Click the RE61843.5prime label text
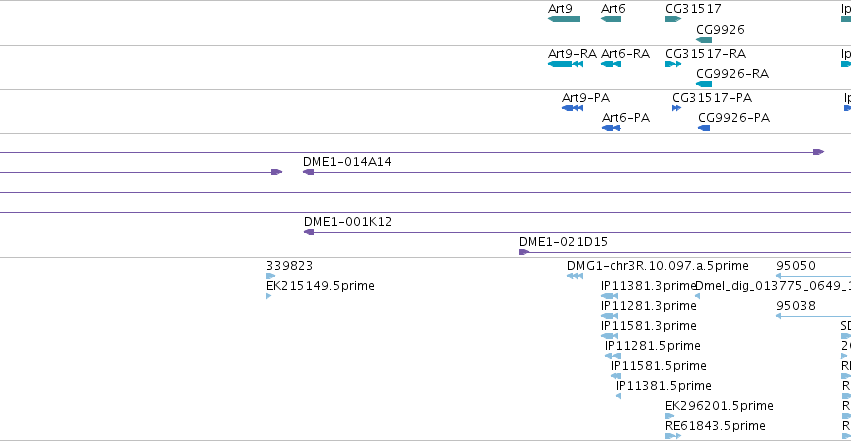Viewport: 851px width, 441px height. point(715,426)
